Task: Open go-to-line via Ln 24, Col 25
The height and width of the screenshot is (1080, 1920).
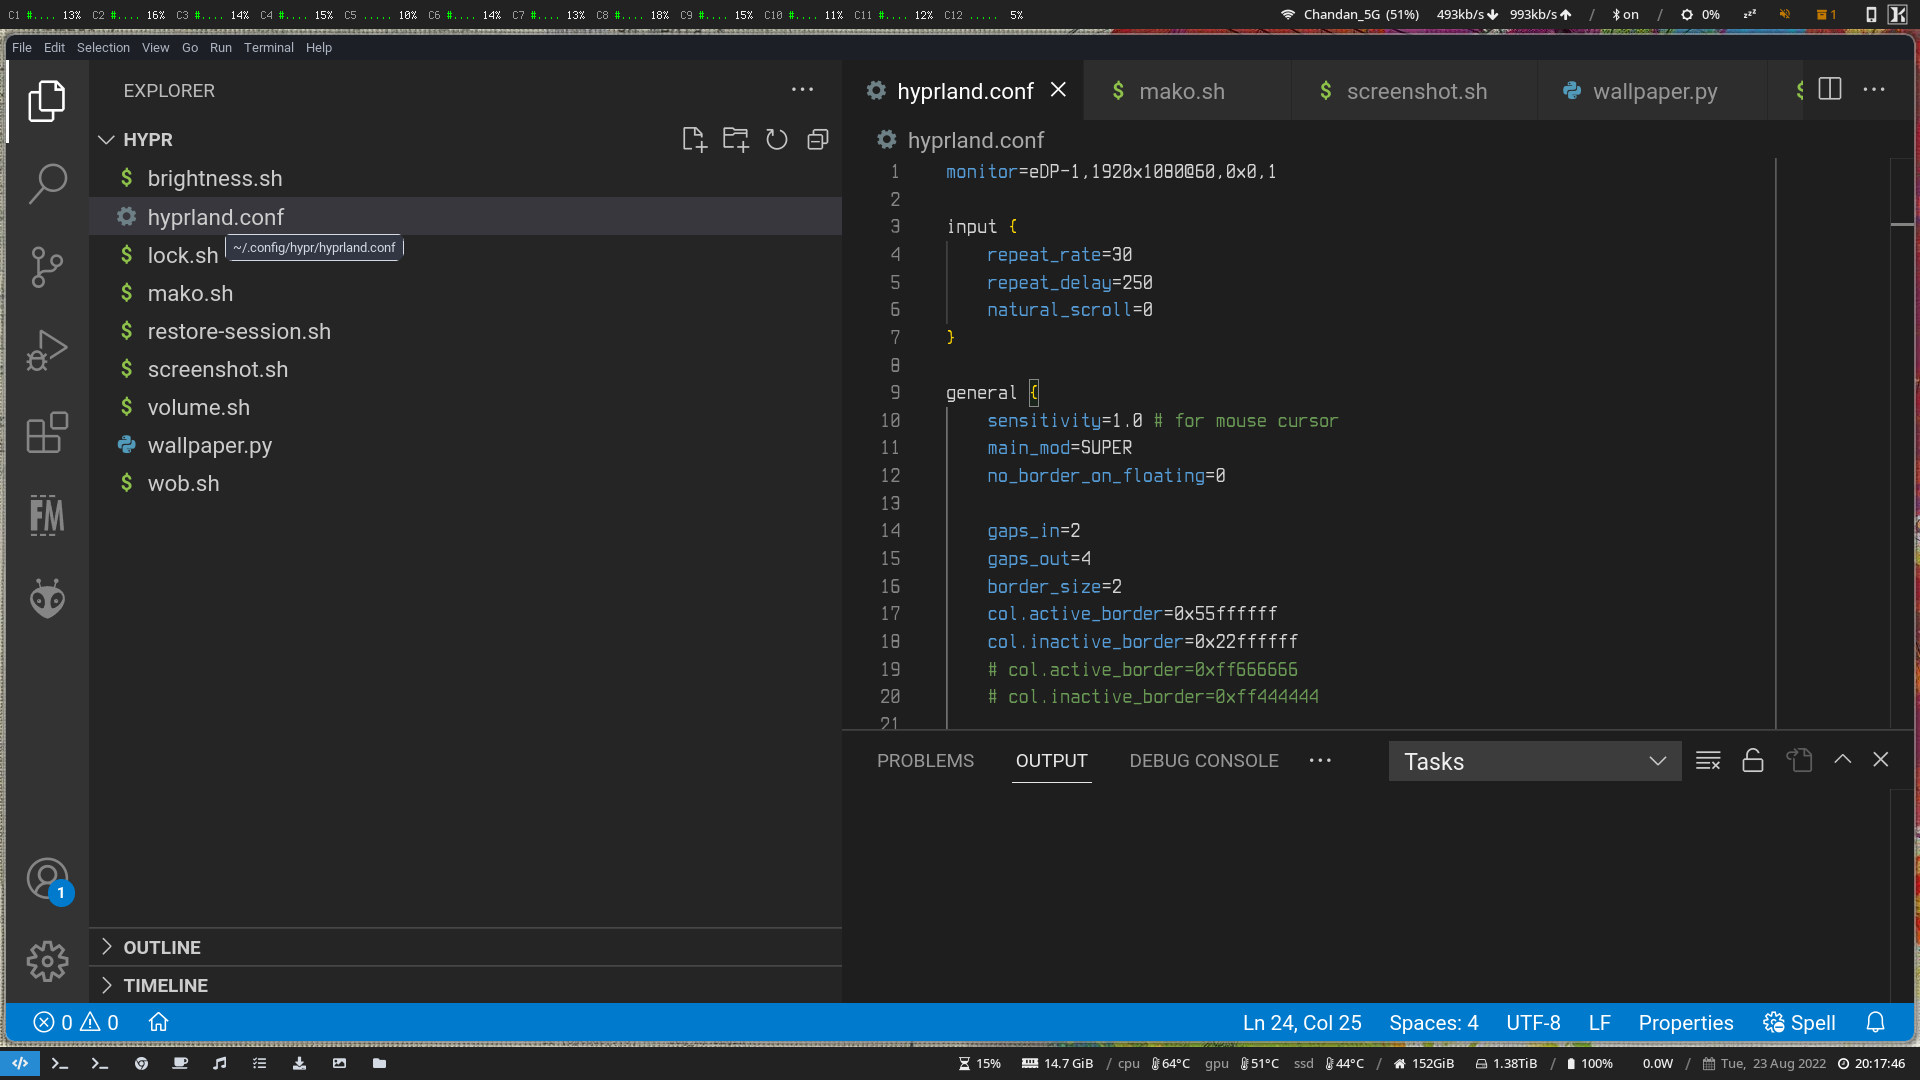Action: click(x=1302, y=1022)
